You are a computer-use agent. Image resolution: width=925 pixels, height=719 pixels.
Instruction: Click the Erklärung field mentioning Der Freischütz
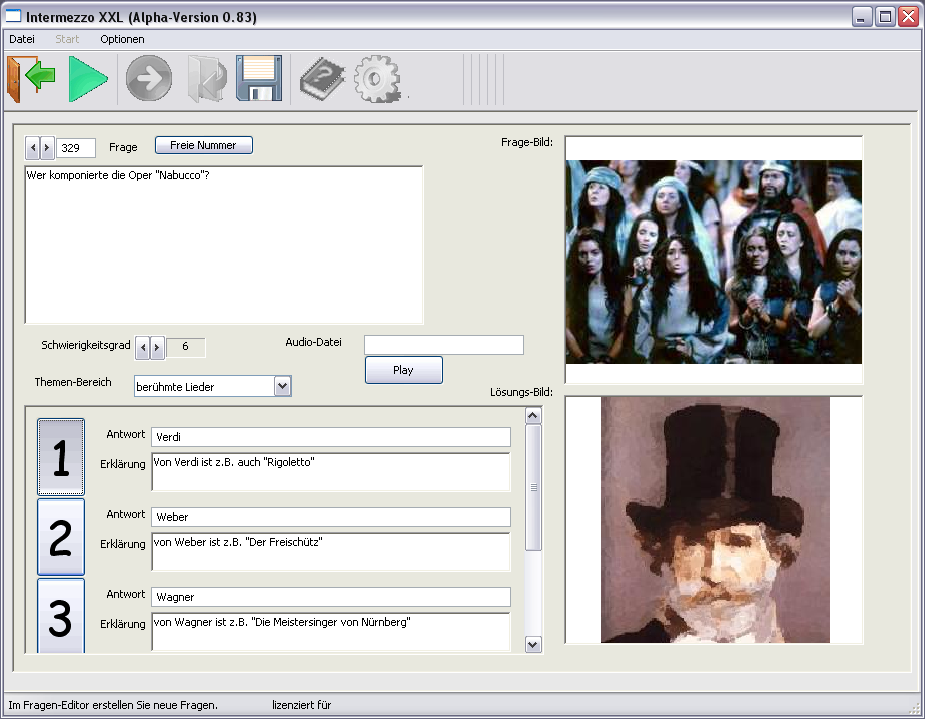pos(331,551)
